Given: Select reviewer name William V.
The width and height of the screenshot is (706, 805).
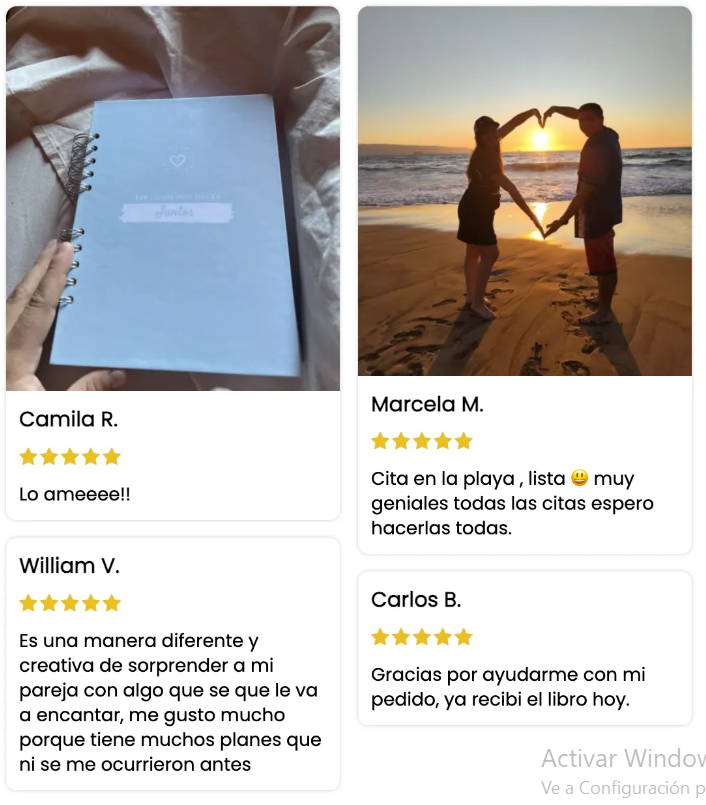Looking at the screenshot, I should pyautogui.click(x=69, y=566).
